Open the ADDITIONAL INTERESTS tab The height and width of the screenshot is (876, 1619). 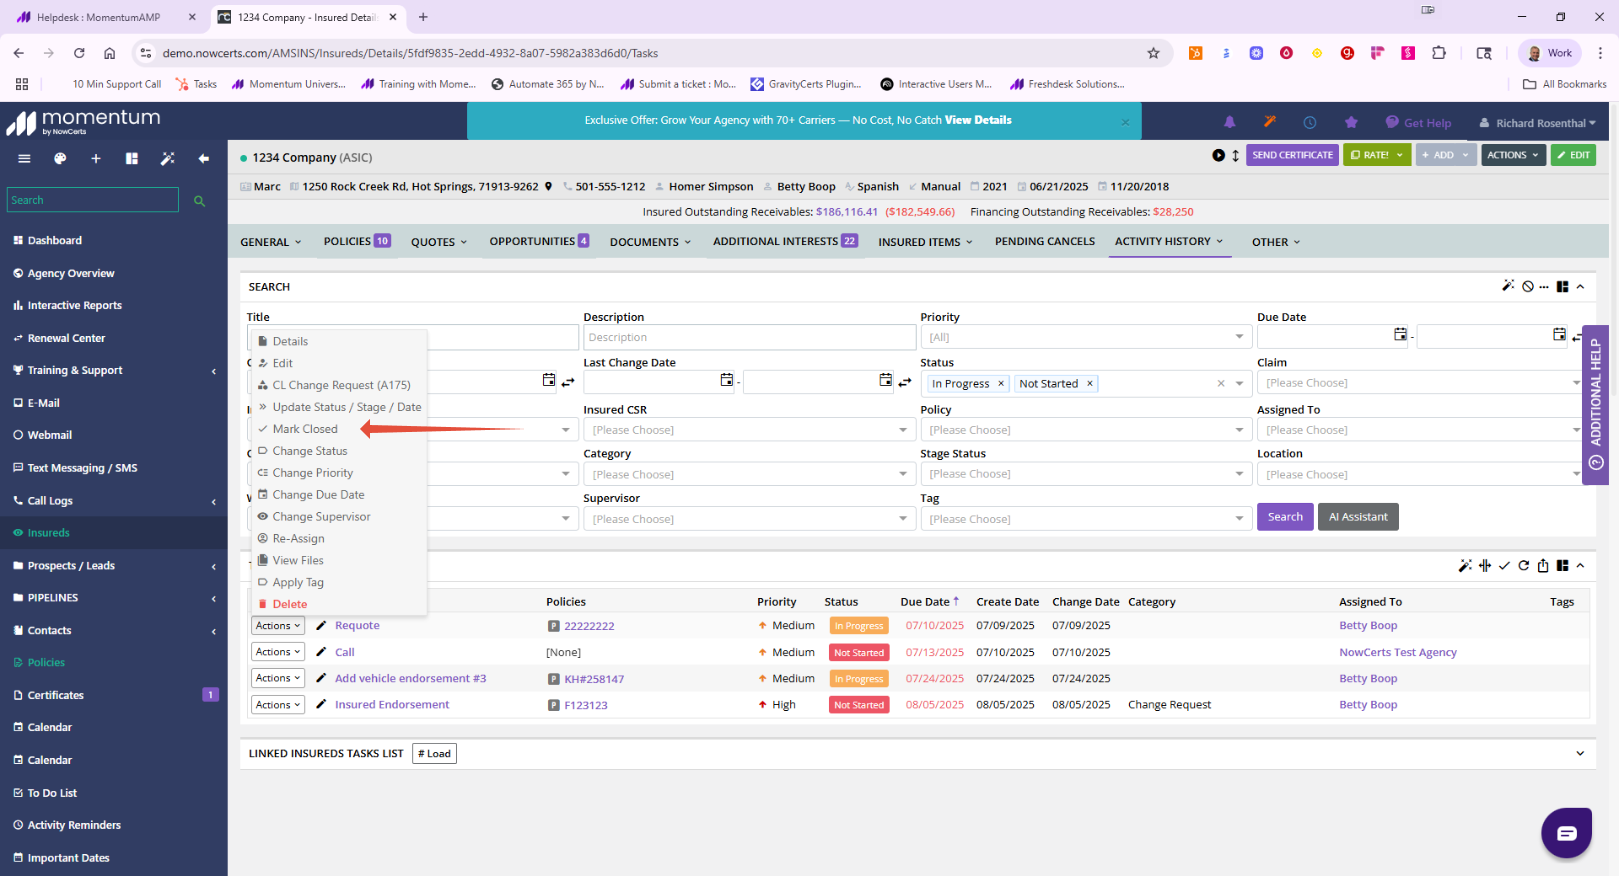tap(785, 241)
